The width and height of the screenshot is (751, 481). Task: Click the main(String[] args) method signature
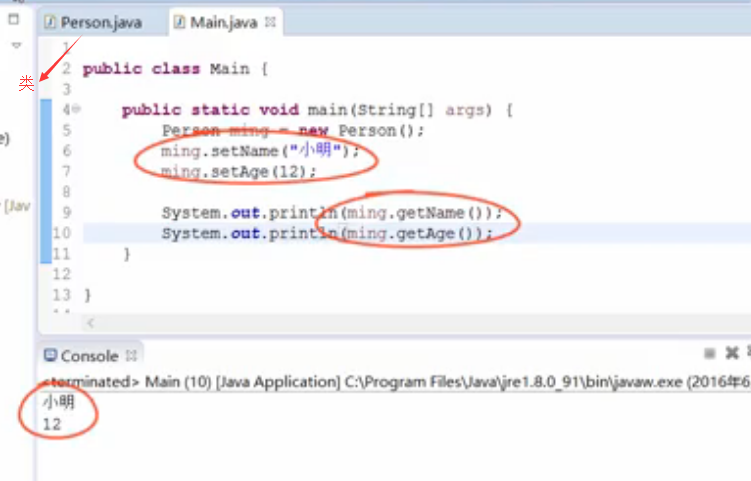(317, 110)
